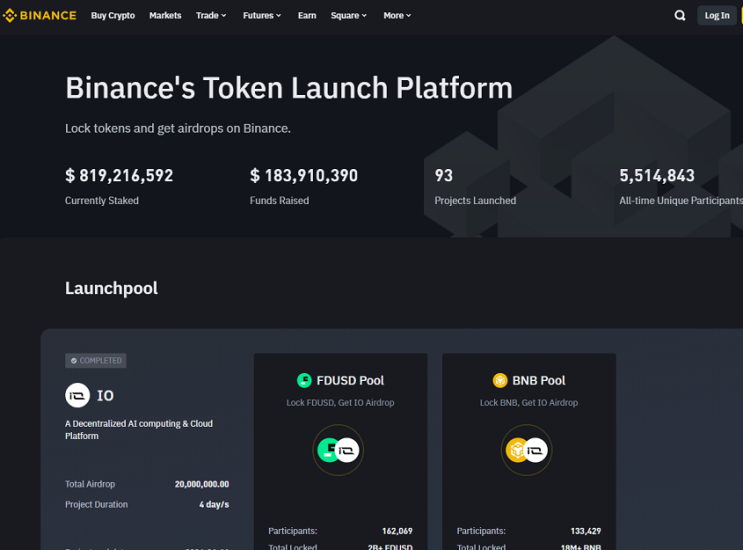Viewport: 743px width, 550px height.
Task: Click the BNB Pool title
Action: click(539, 380)
